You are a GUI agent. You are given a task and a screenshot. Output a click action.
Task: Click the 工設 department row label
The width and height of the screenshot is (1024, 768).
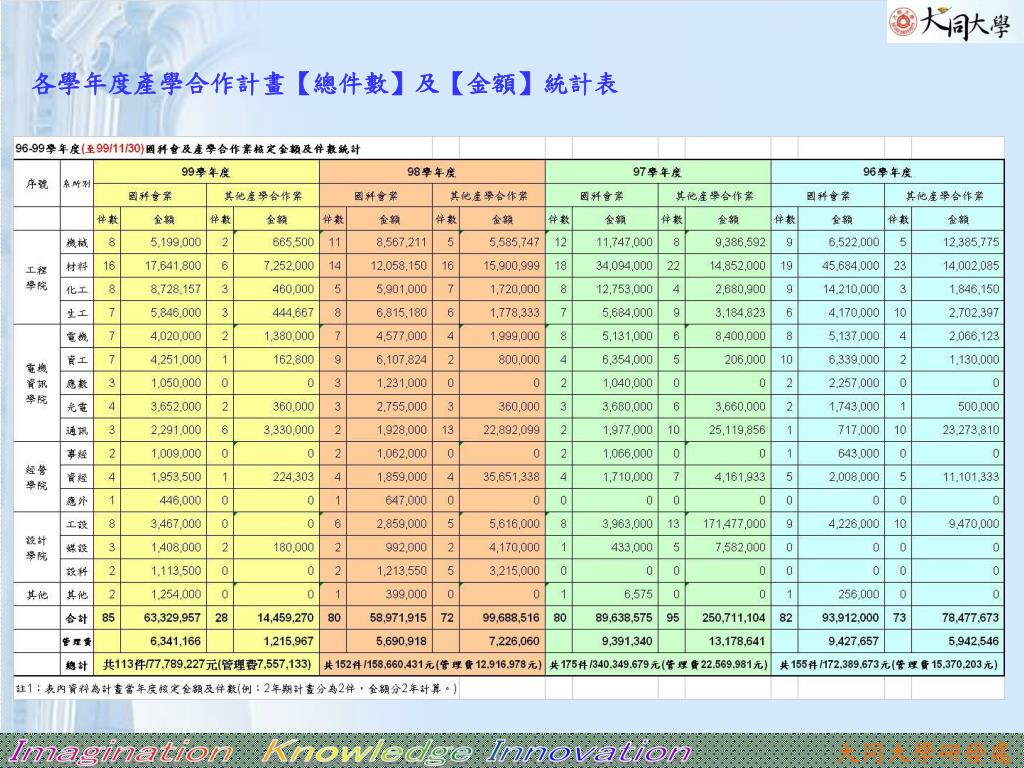(77, 525)
